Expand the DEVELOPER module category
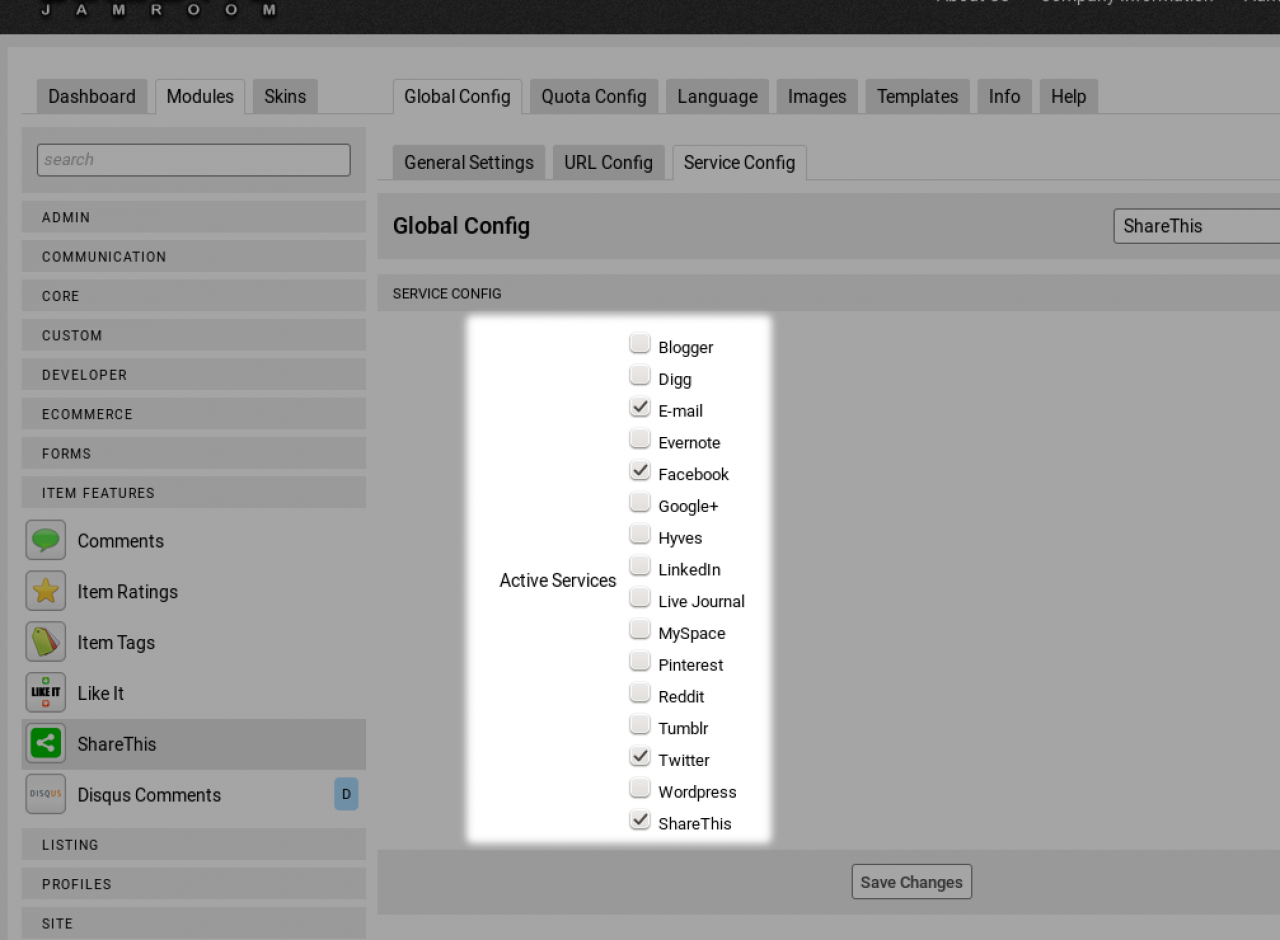The height and width of the screenshot is (940, 1280). point(194,375)
